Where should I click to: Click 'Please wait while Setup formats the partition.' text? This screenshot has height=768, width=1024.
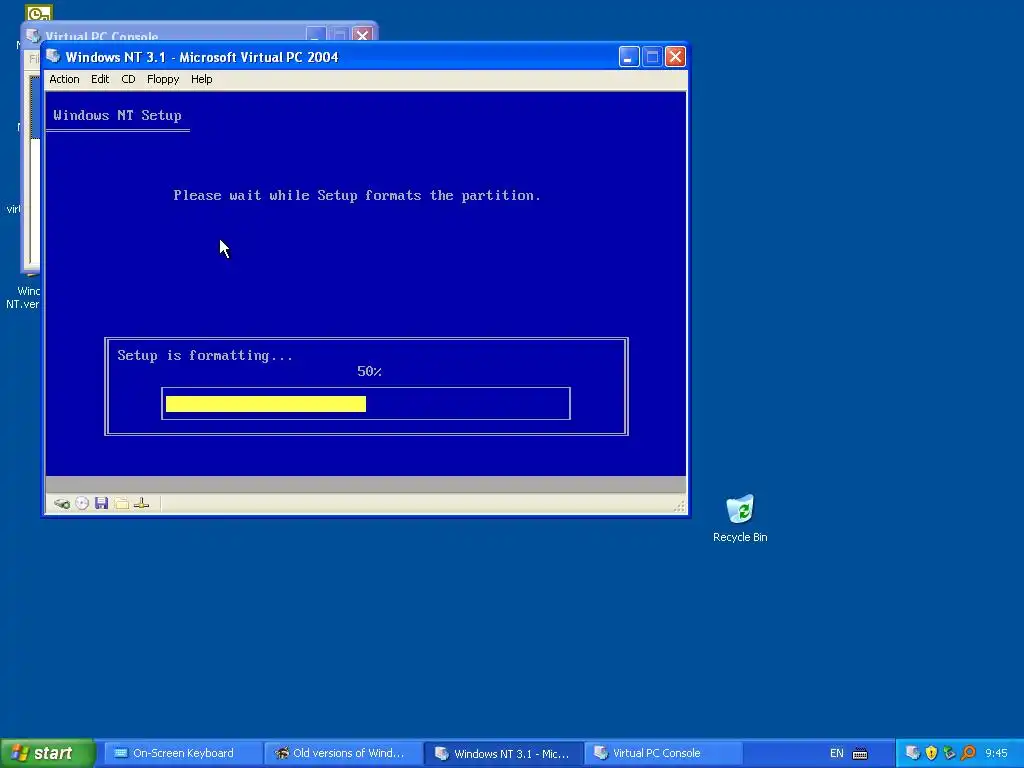(357, 195)
